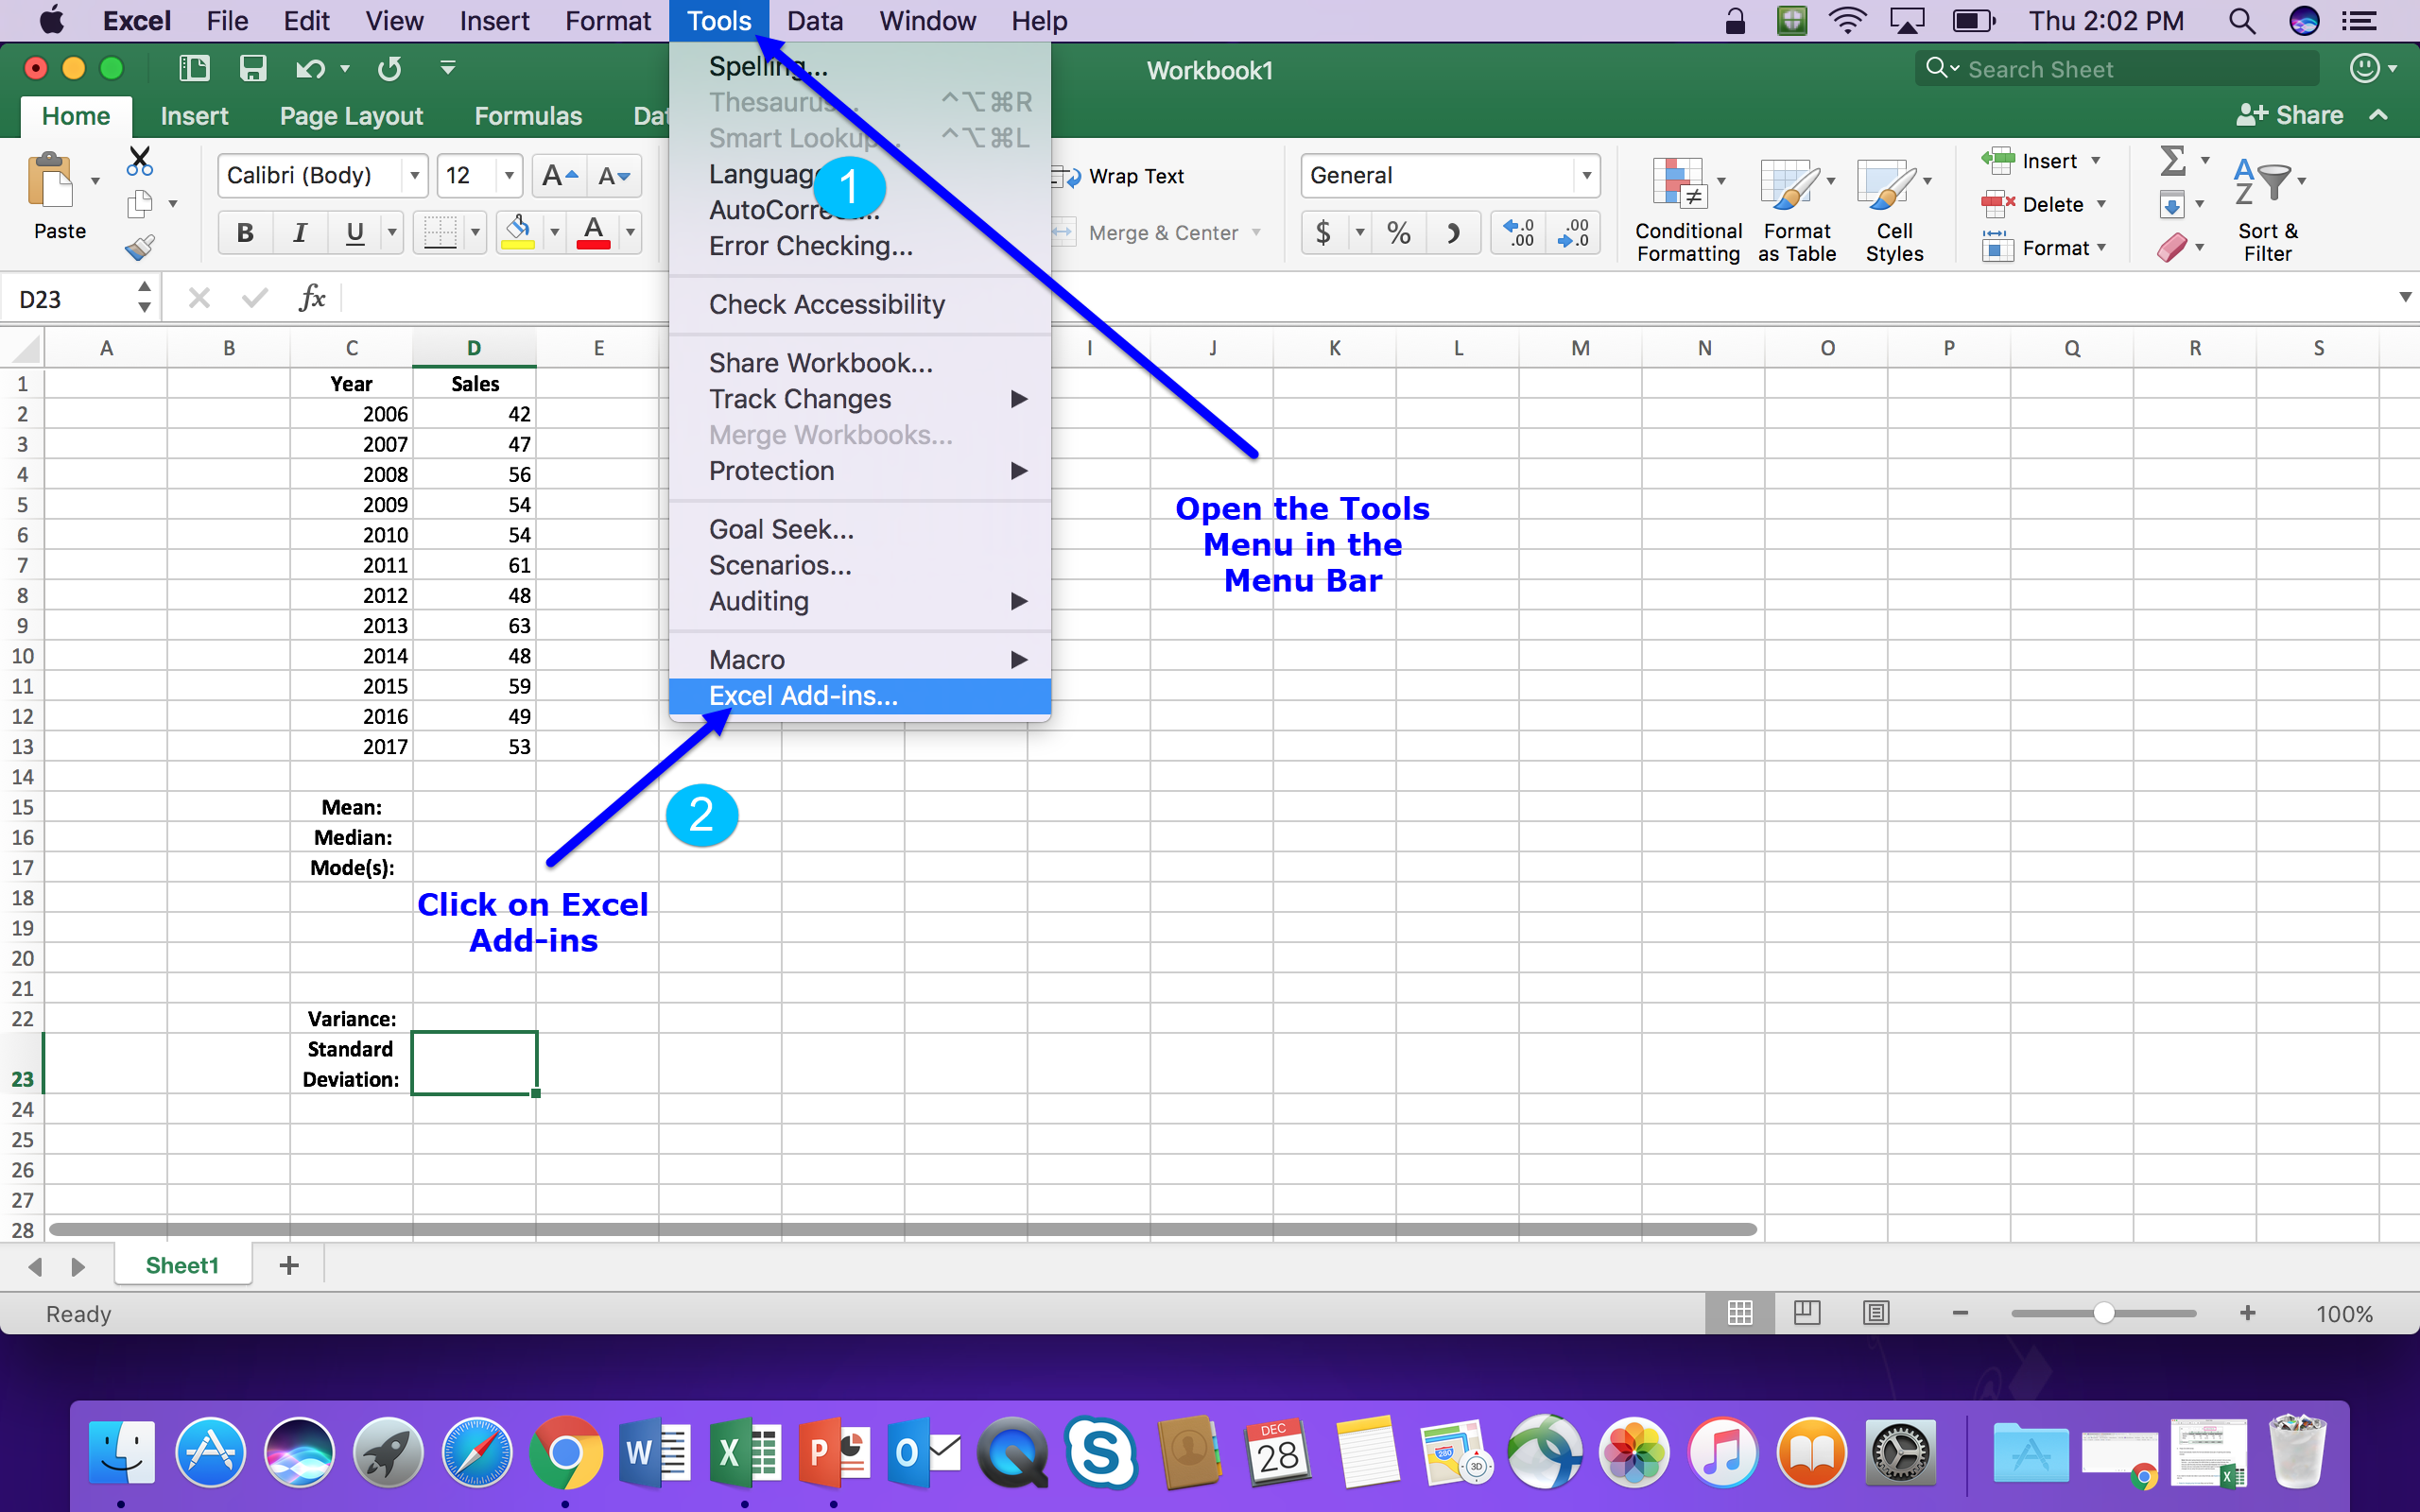Click the Save icon in title bar
Screen dimensions: 2420x1512
pyautogui.click(x=252, y=68)
